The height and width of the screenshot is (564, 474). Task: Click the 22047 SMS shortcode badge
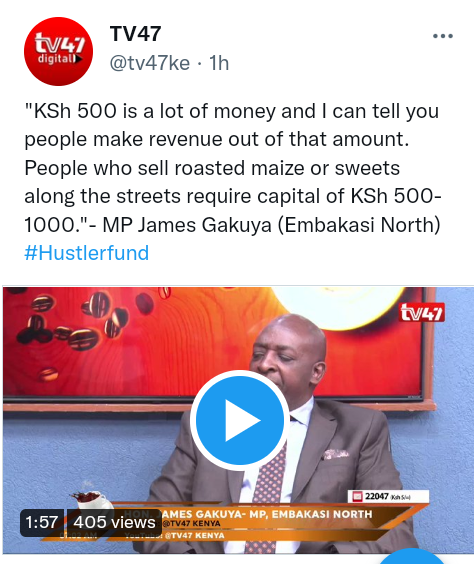point(388,497)
